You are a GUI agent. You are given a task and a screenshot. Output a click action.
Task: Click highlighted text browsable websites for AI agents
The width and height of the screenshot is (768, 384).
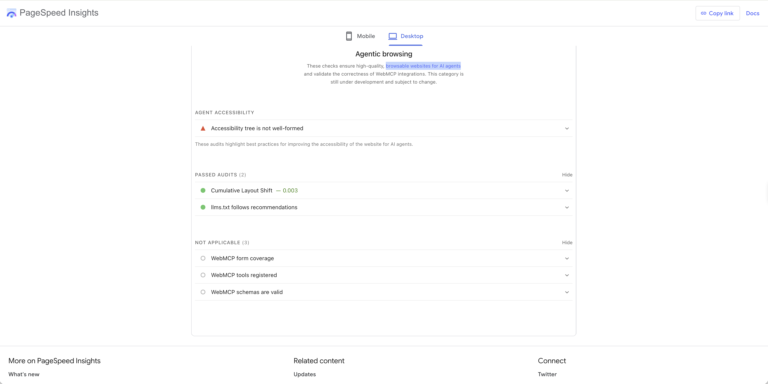coord(423,66)
